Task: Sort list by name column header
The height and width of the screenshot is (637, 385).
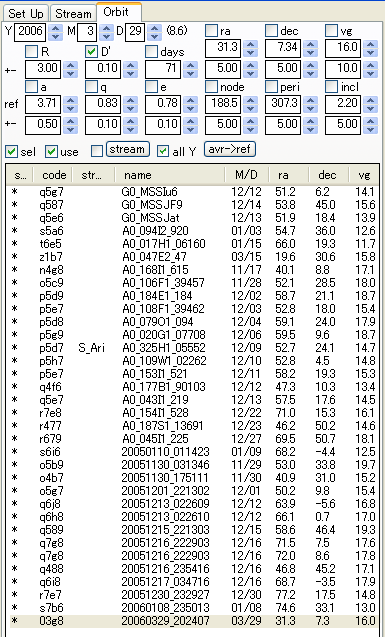Action: pyautogui.click(x=170, y=175)
